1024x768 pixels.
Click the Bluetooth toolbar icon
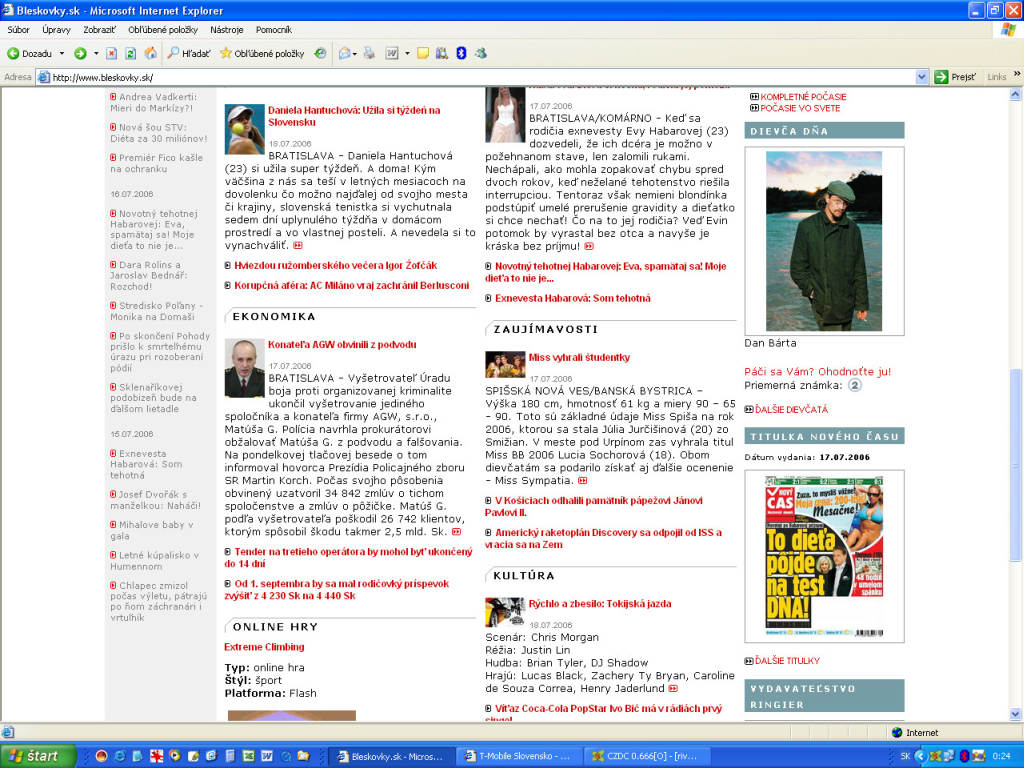(461, 54)
